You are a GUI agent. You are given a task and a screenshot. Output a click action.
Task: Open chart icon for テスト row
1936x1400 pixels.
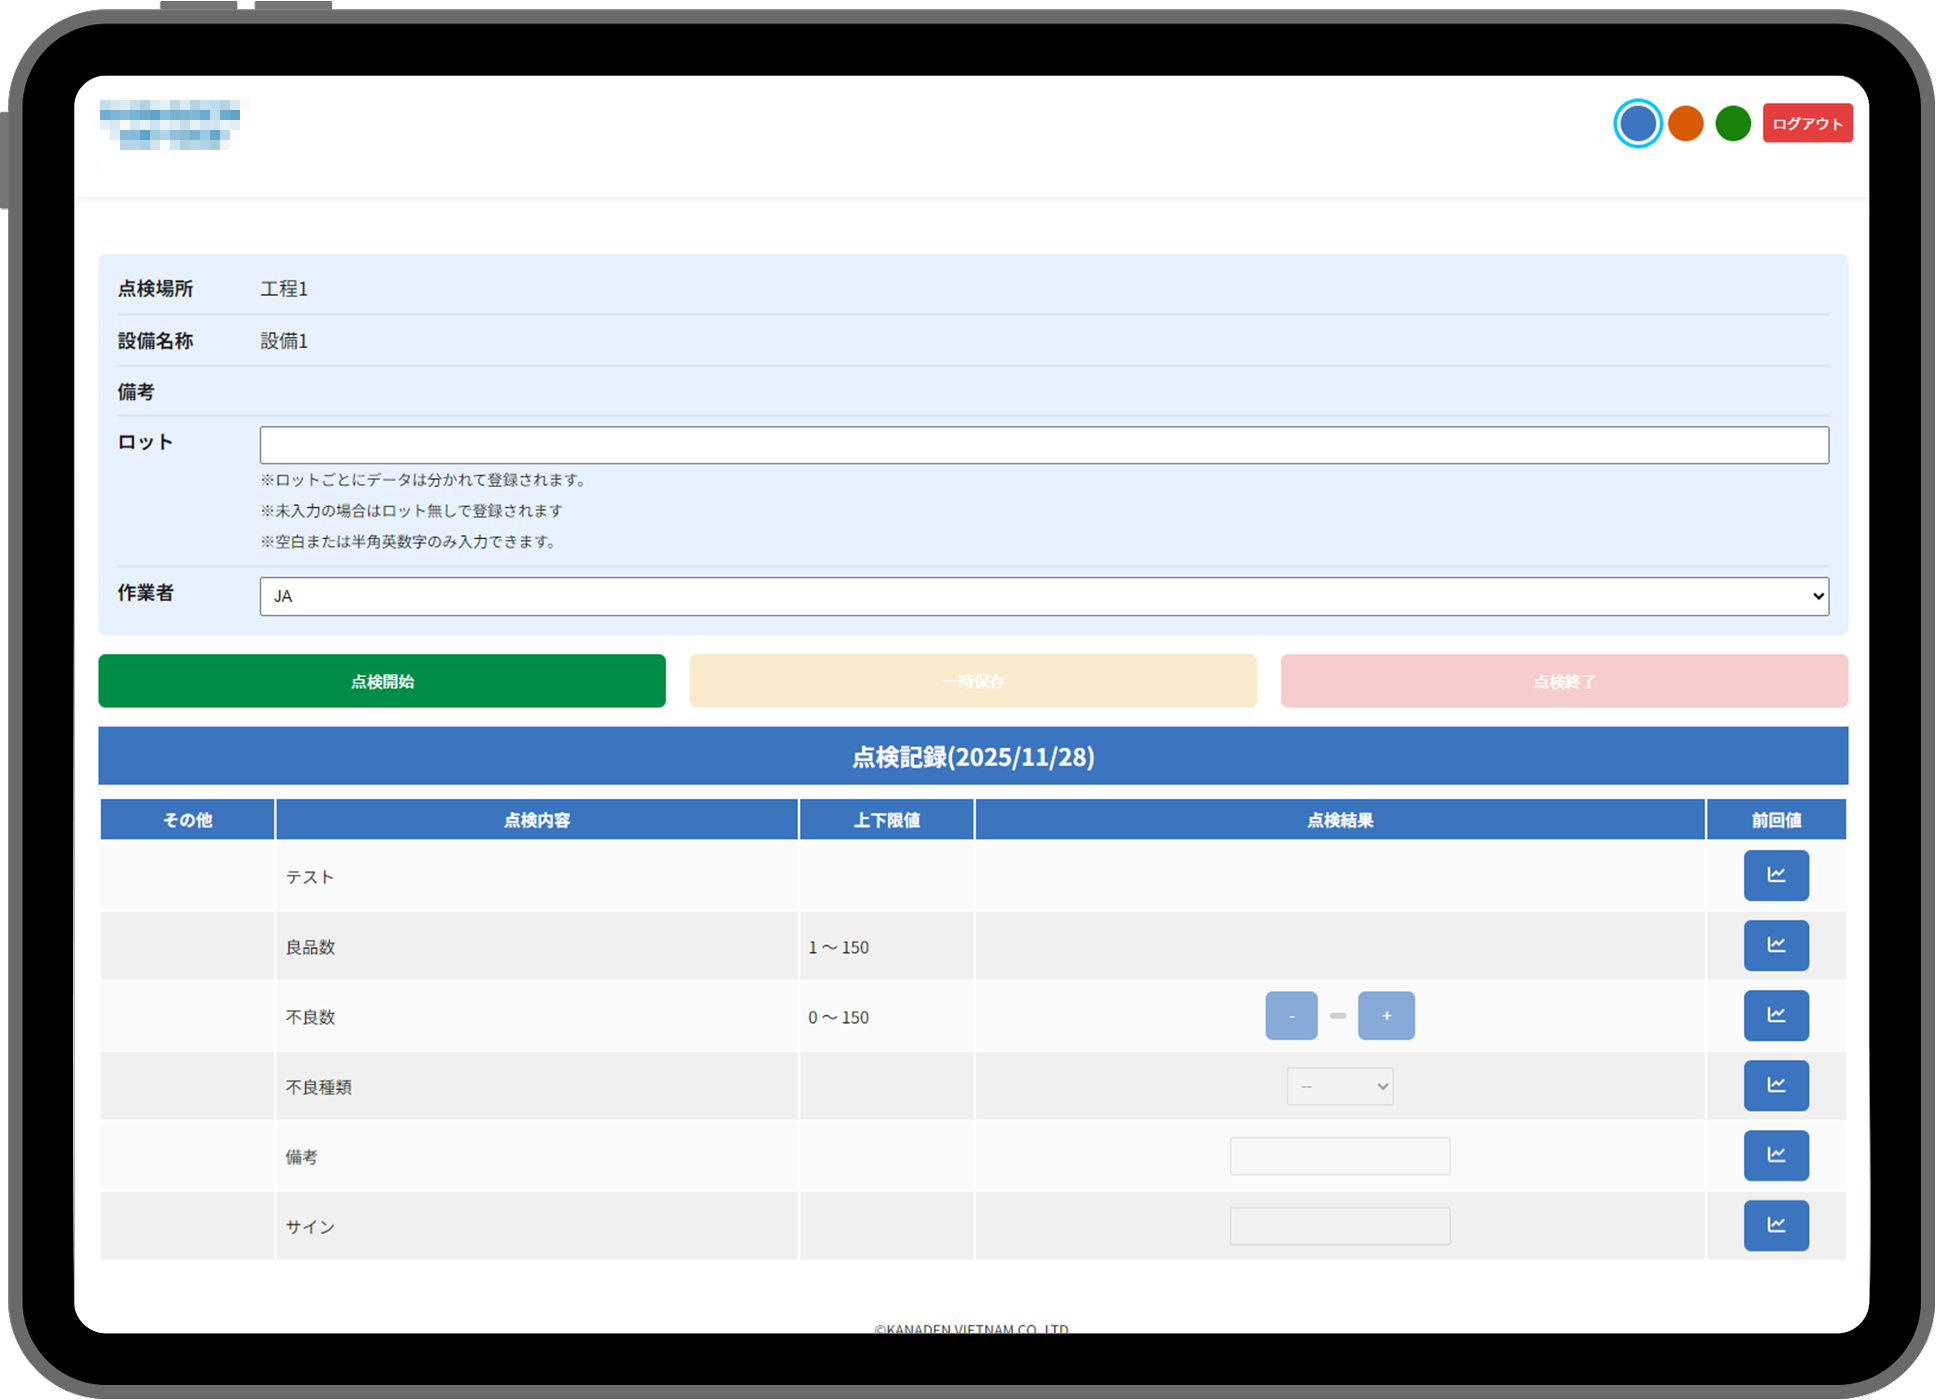(x=1775, y=875)
